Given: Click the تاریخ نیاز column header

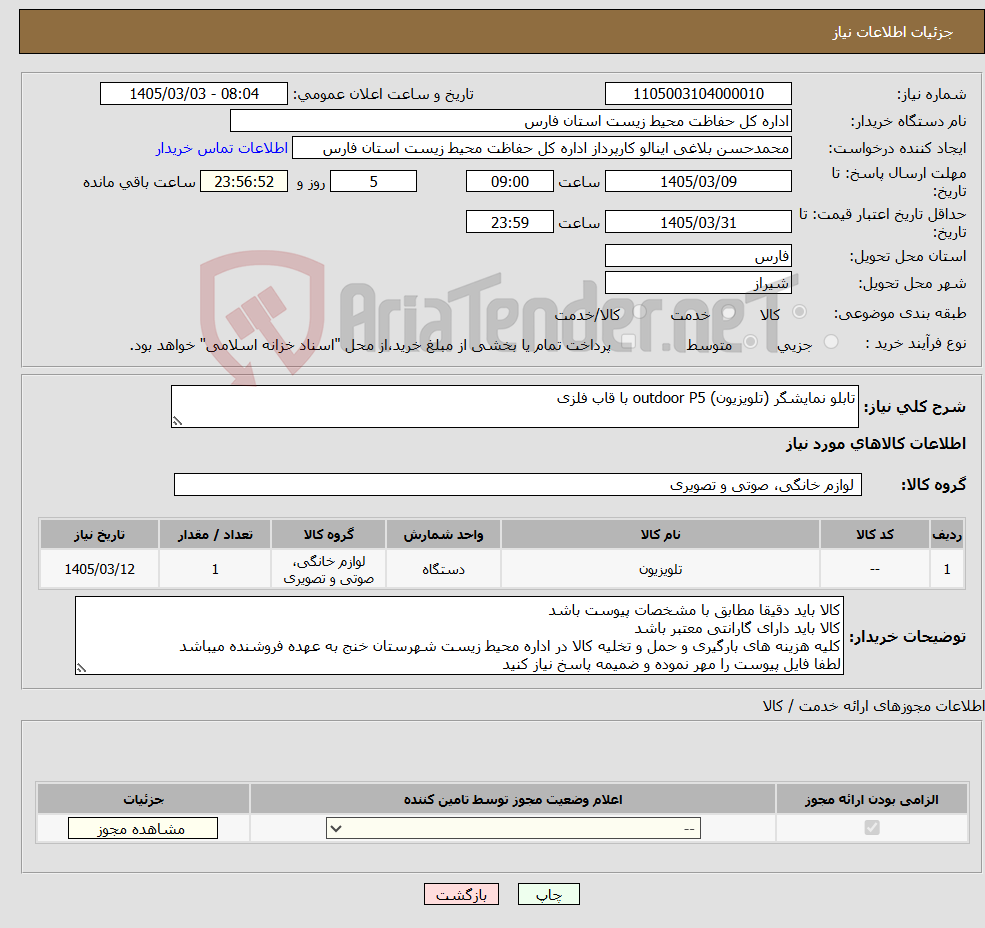Looking at the screenshot, I should 99,535.
